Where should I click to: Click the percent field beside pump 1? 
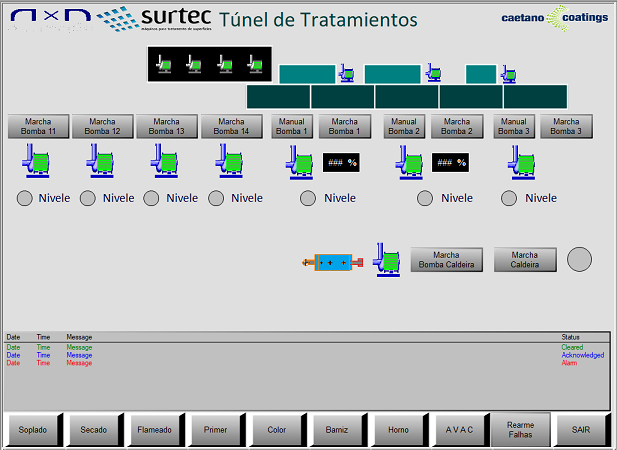(341, 161)
